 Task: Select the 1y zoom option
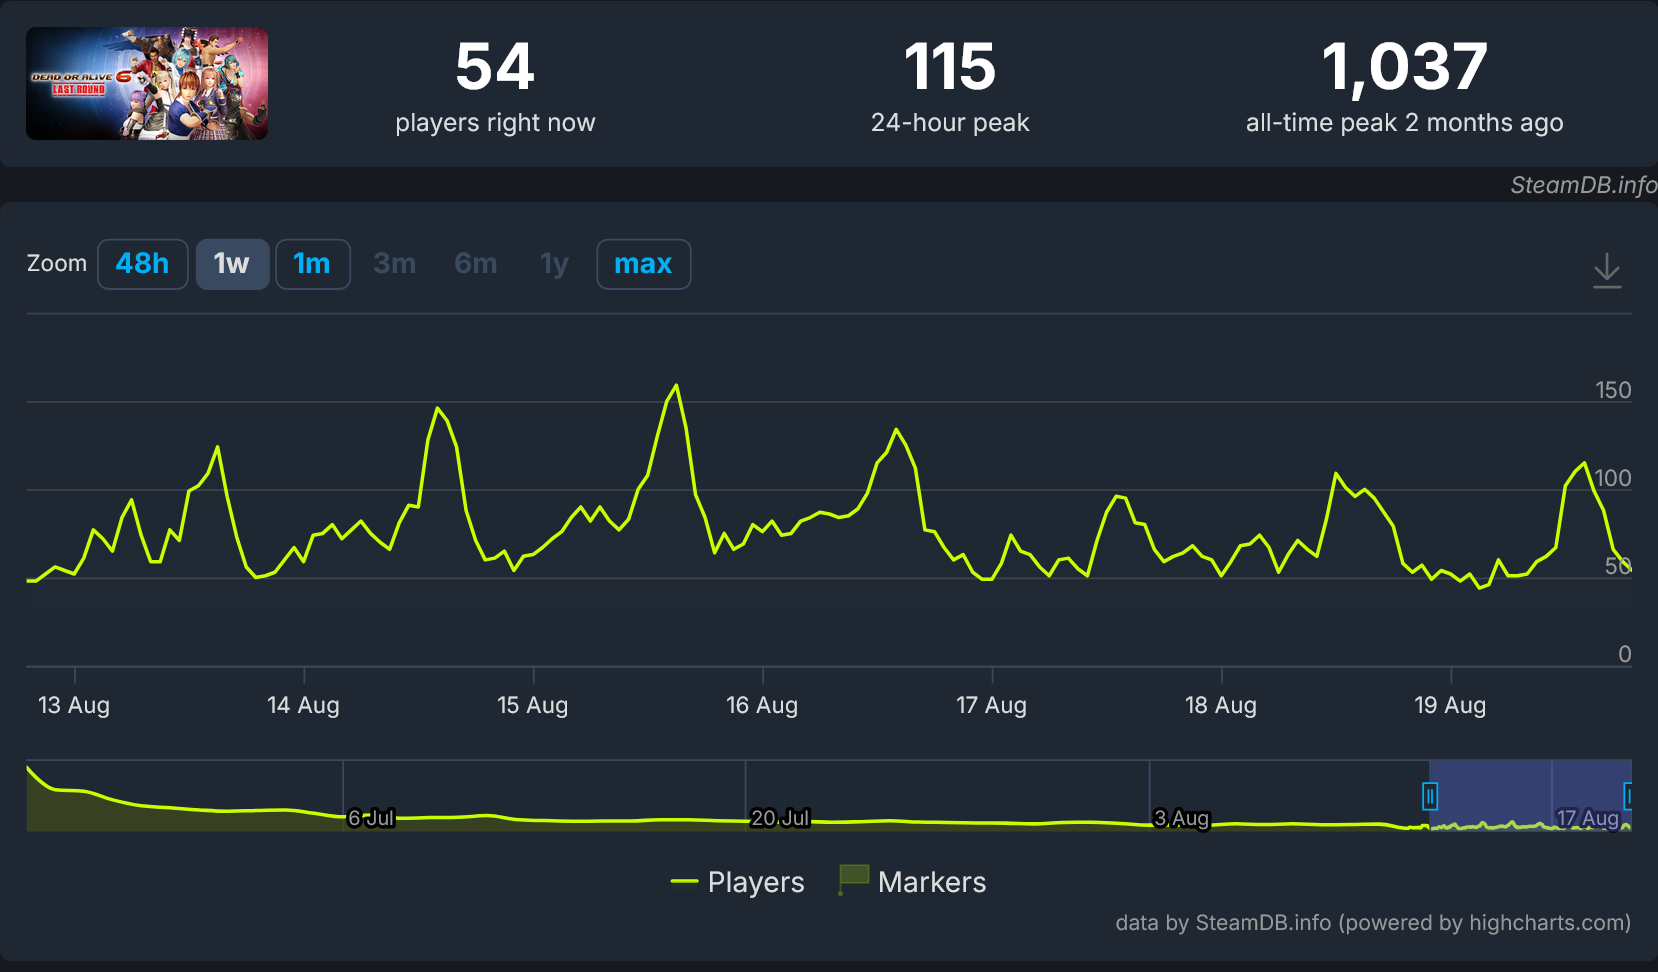[554, 264]
